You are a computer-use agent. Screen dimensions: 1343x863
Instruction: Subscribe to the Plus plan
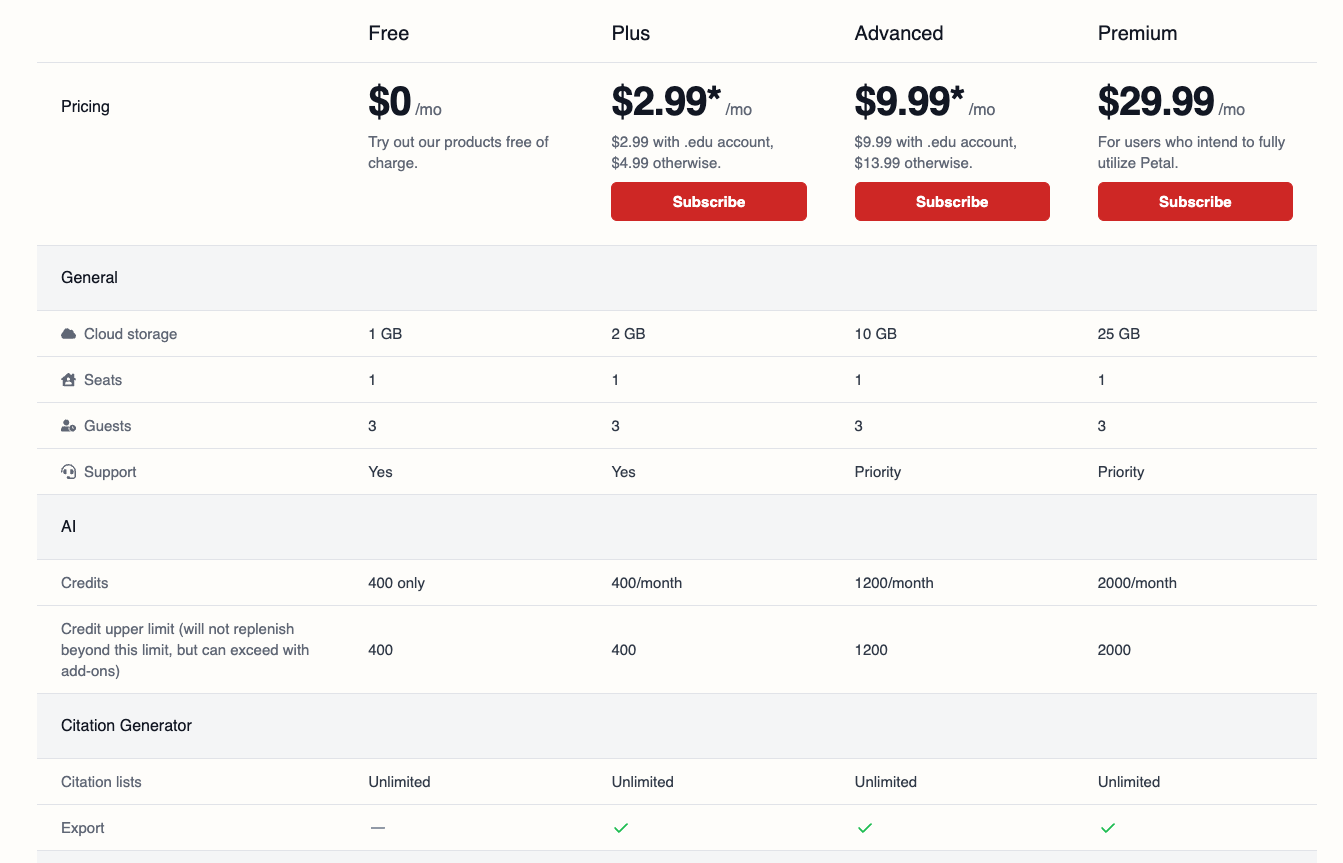[708, 201]
